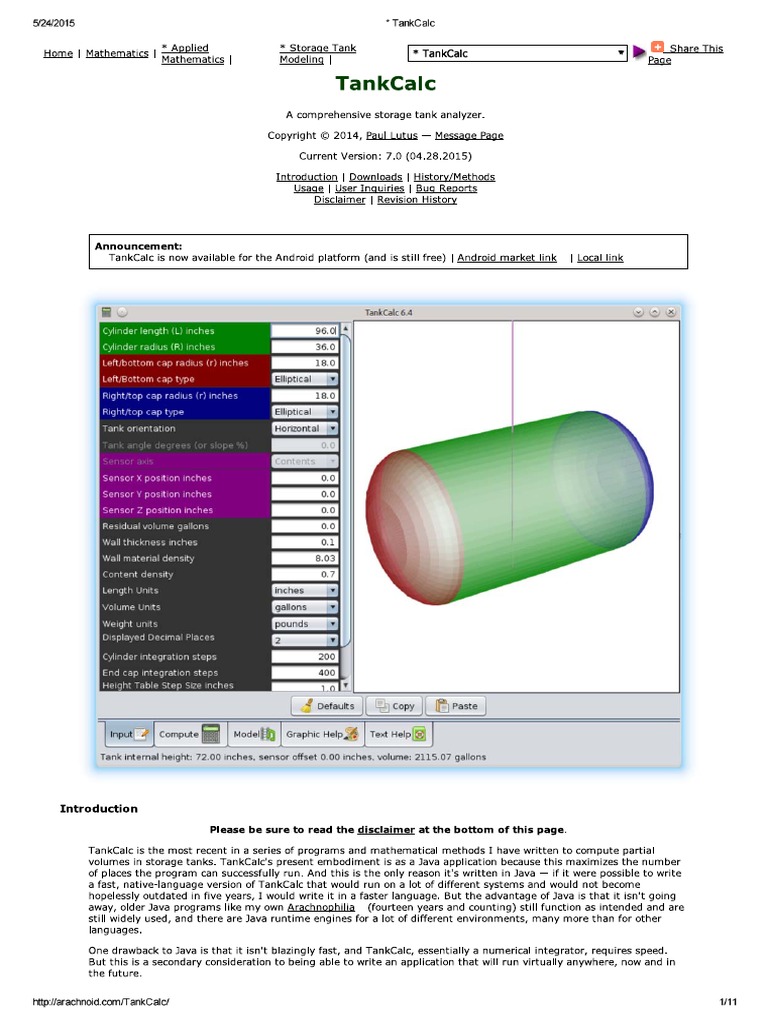Viewport: 768px width, 1024px height.
Task: Open the Model tab
Action: 254,734
